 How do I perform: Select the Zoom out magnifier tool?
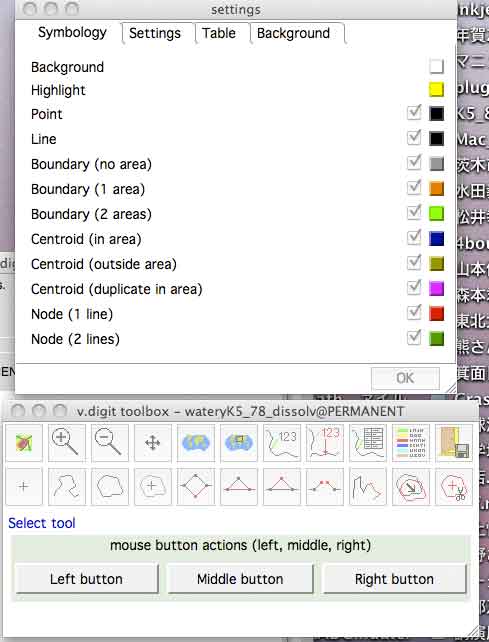(110, 443)
